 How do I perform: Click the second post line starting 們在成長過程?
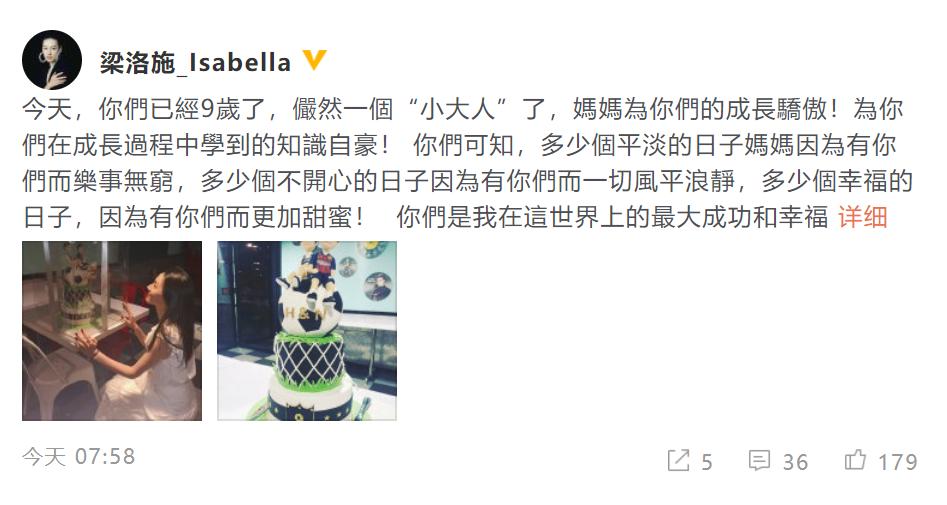click(x=459, y=146)
